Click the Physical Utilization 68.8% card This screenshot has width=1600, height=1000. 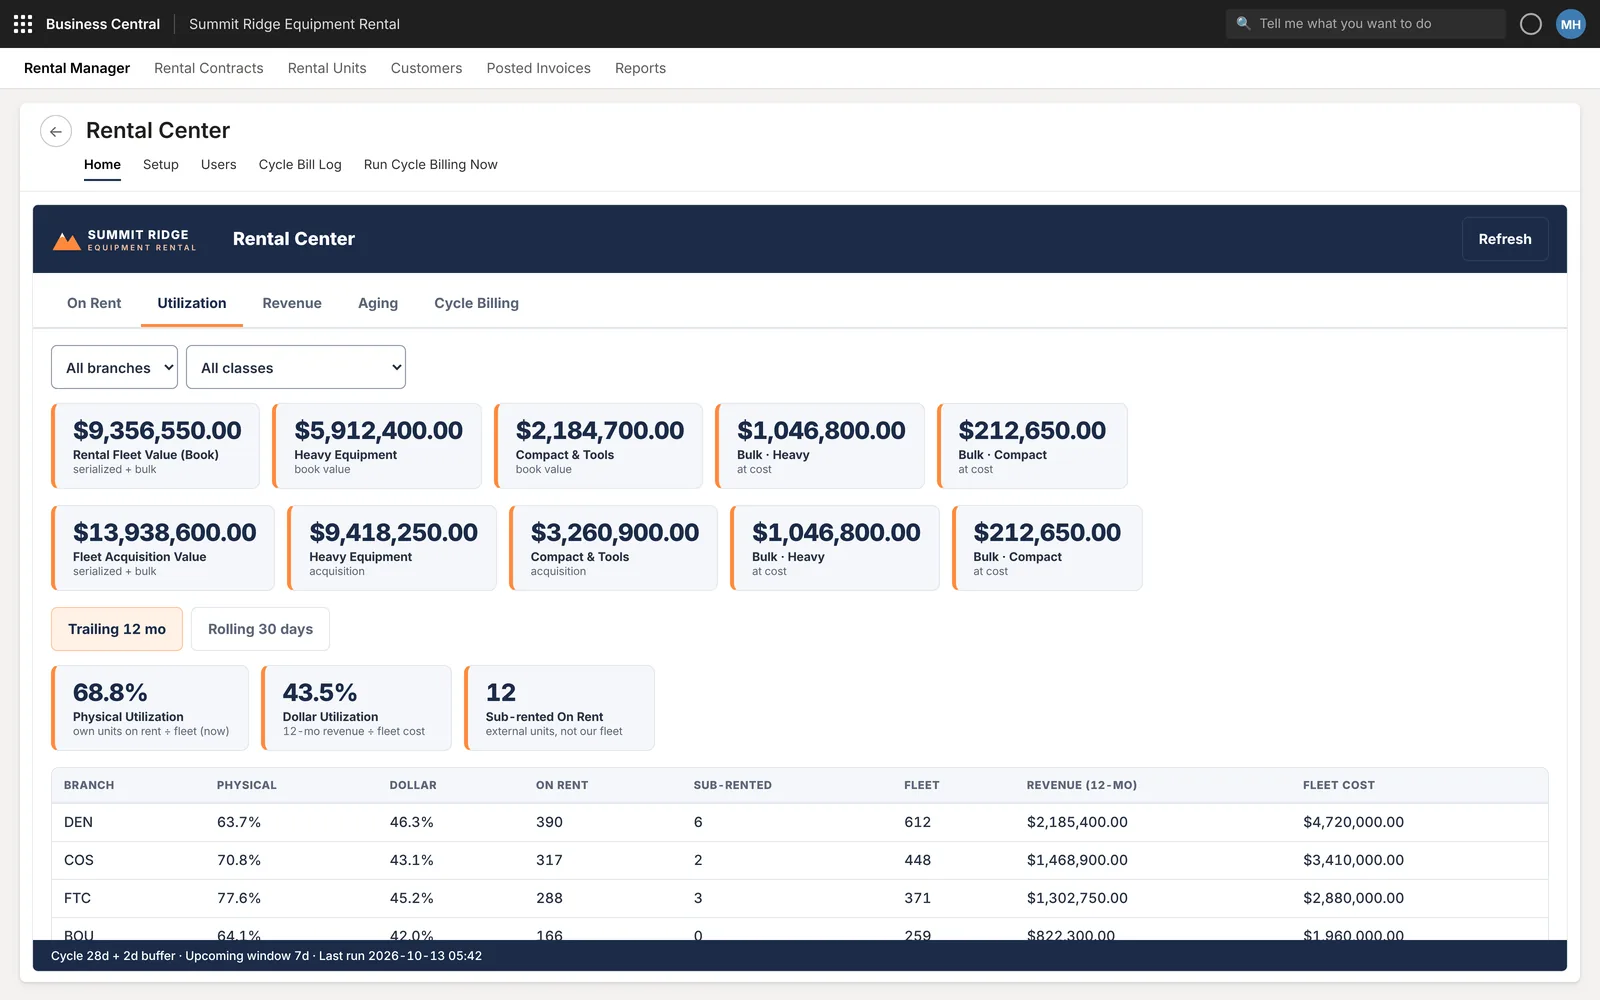point(150,708)
